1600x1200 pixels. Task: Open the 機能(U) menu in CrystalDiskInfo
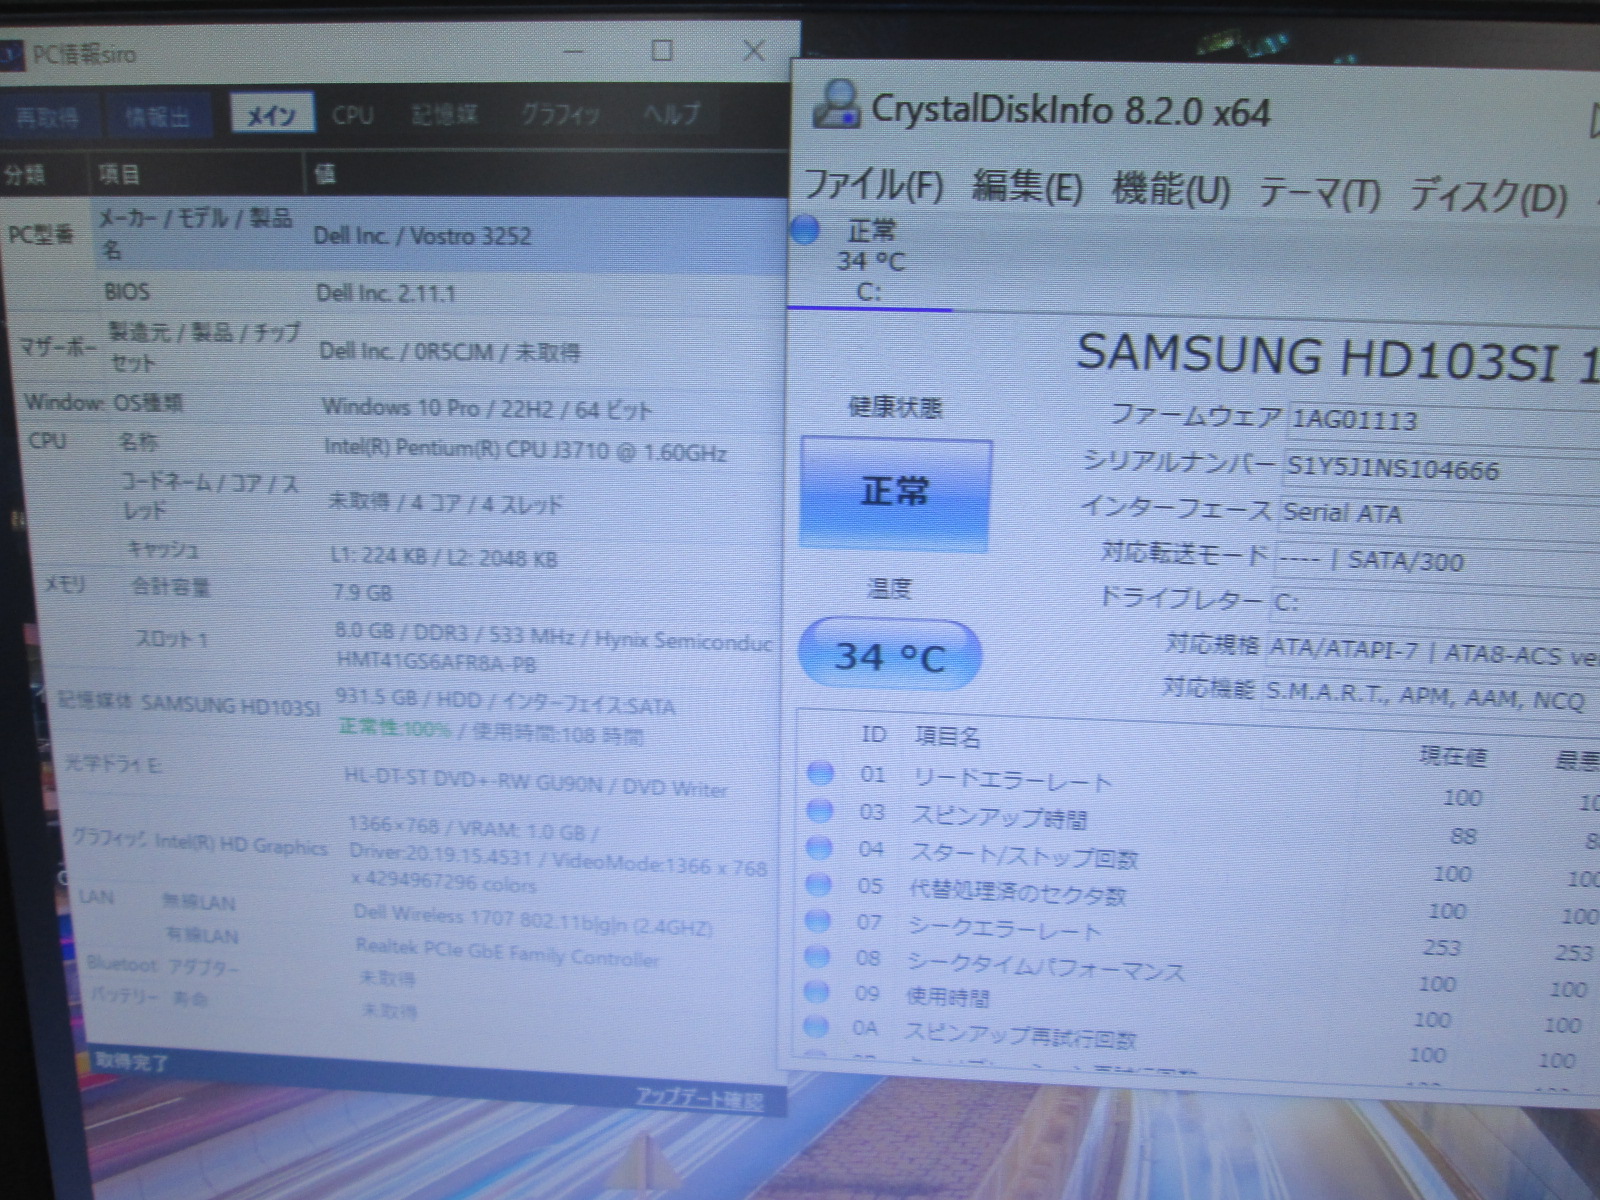coord(1171,189)
